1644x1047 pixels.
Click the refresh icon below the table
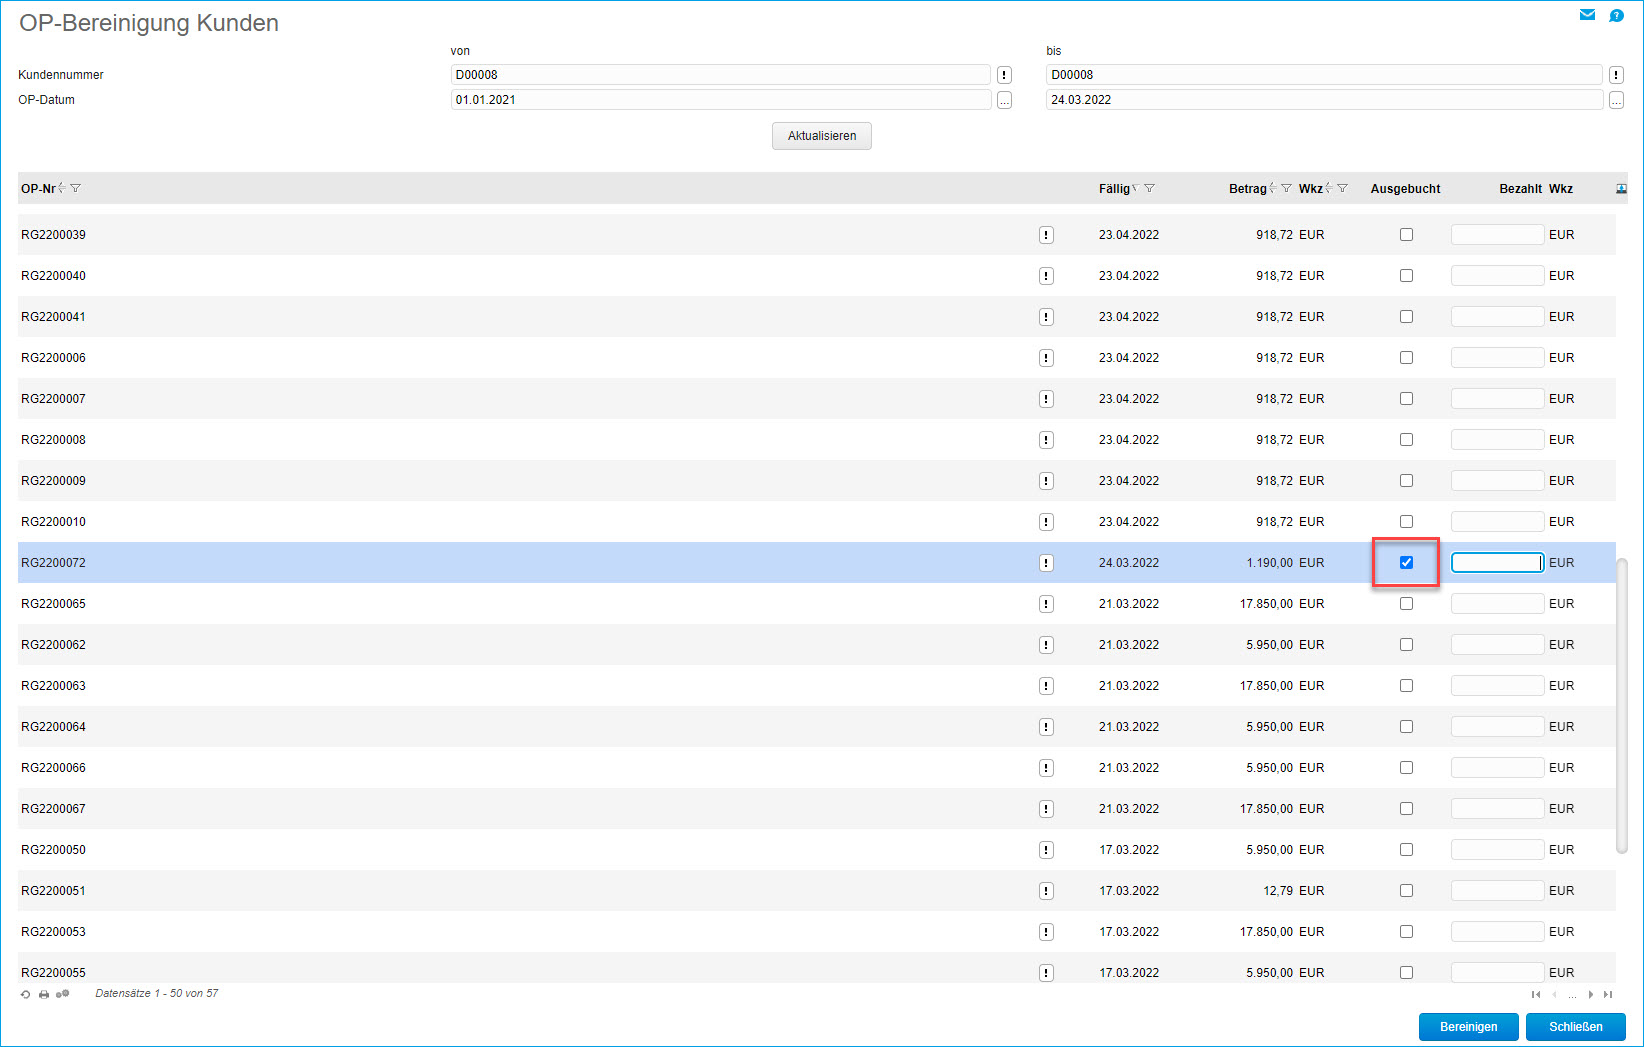point(26,994)
